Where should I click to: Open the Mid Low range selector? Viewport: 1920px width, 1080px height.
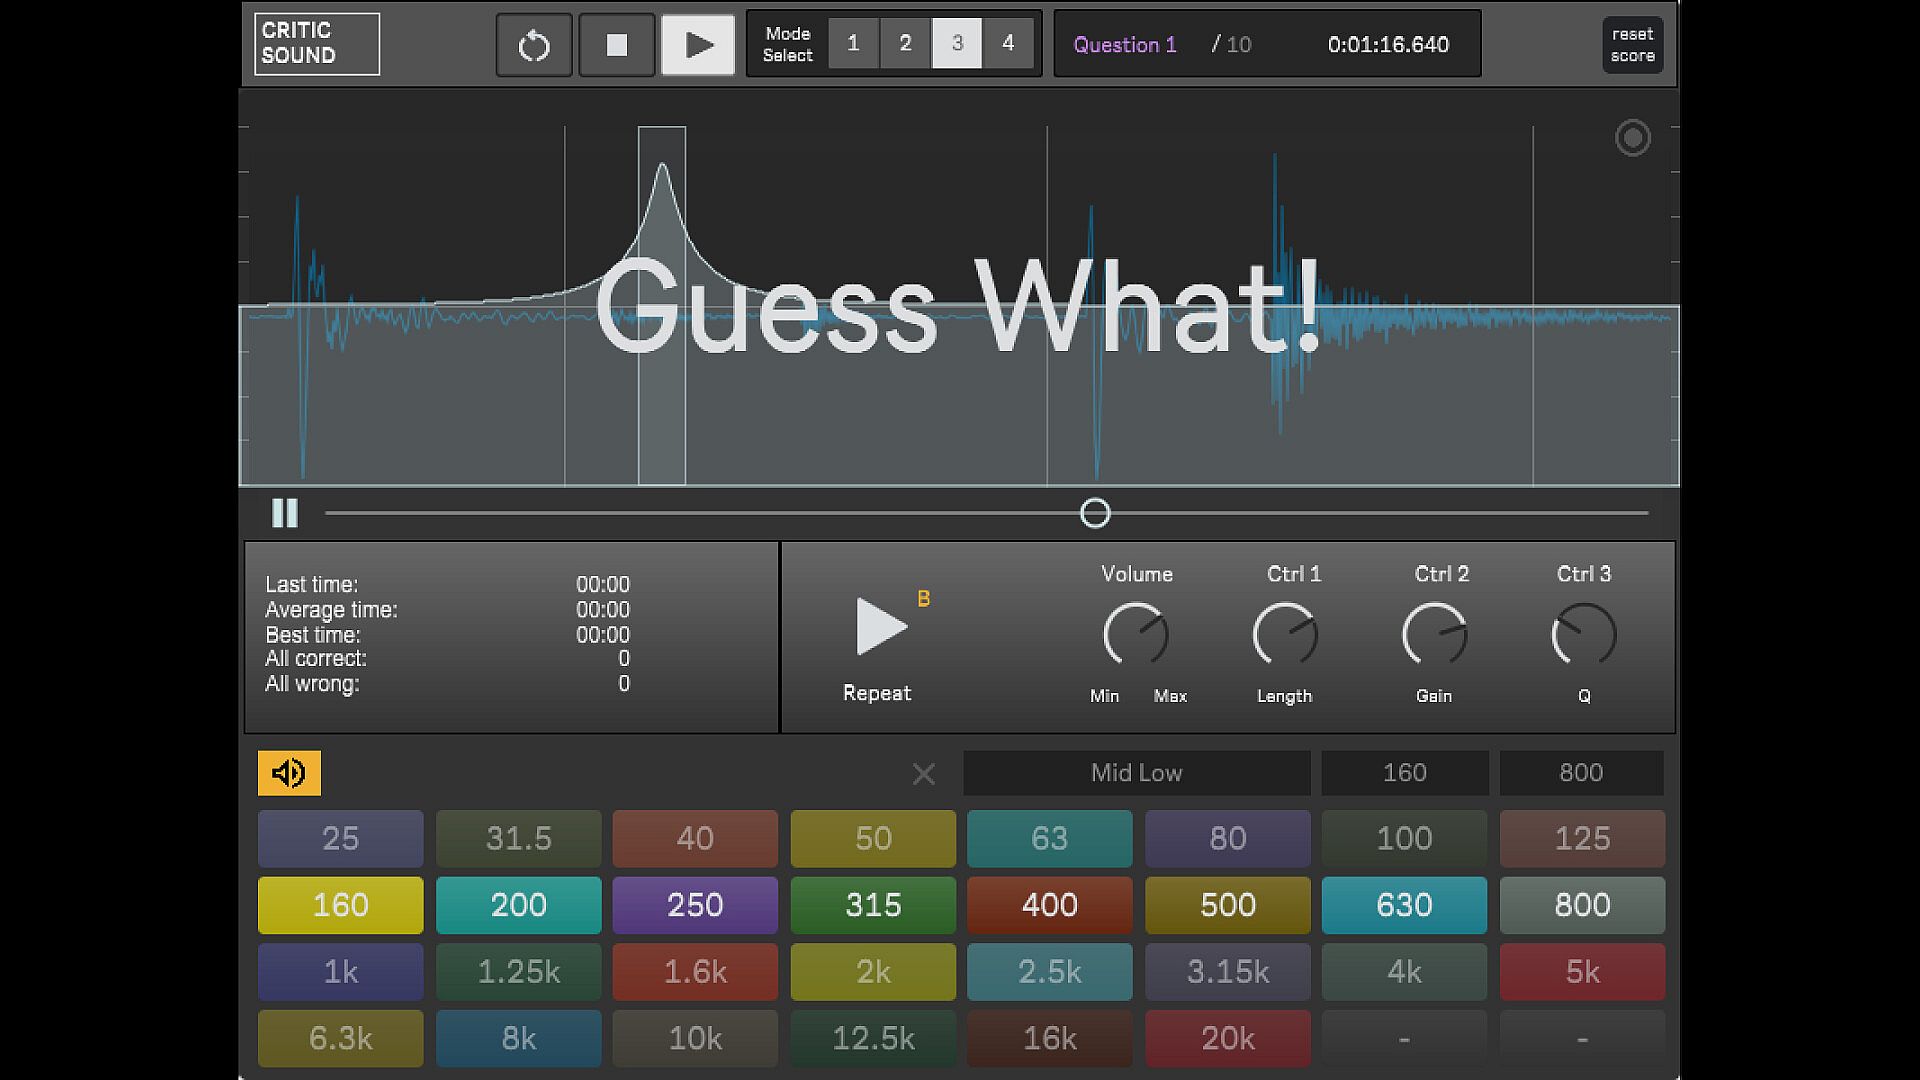[x=1136, y=773]
